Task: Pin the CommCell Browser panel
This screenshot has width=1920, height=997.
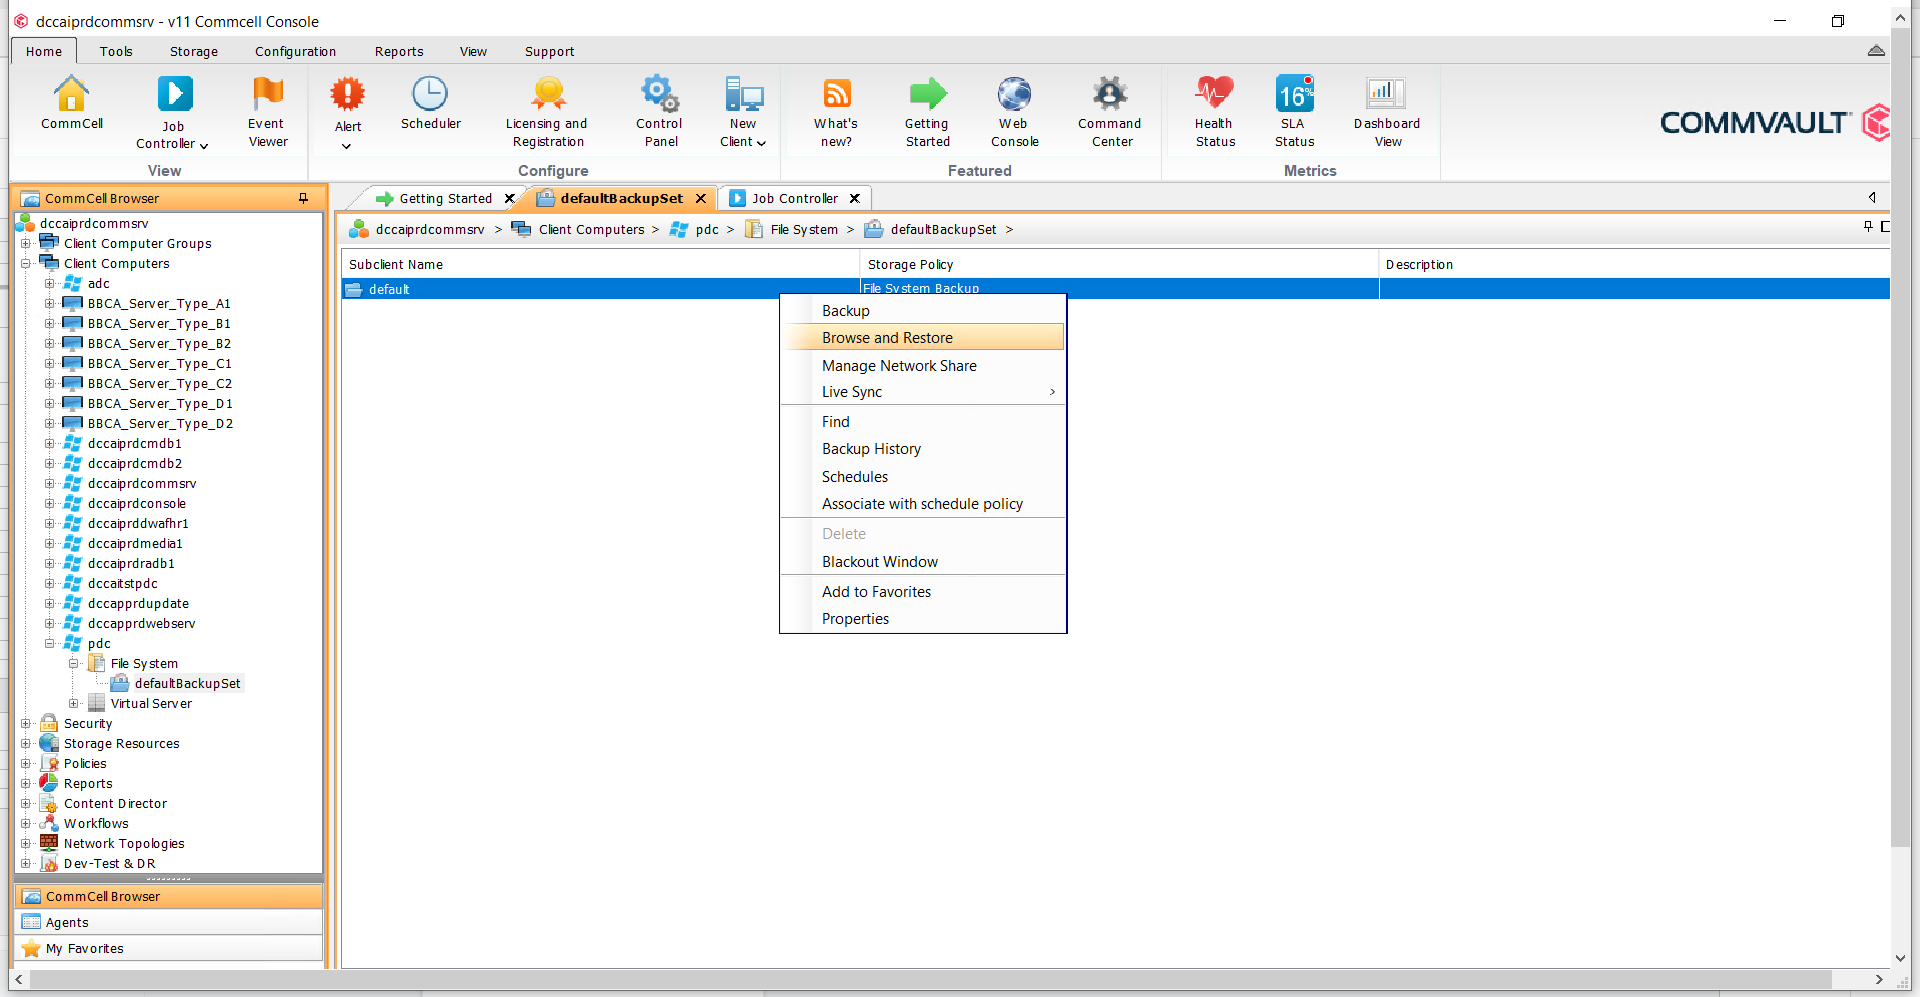Action: pyautogui.click(x=303, y=198)
